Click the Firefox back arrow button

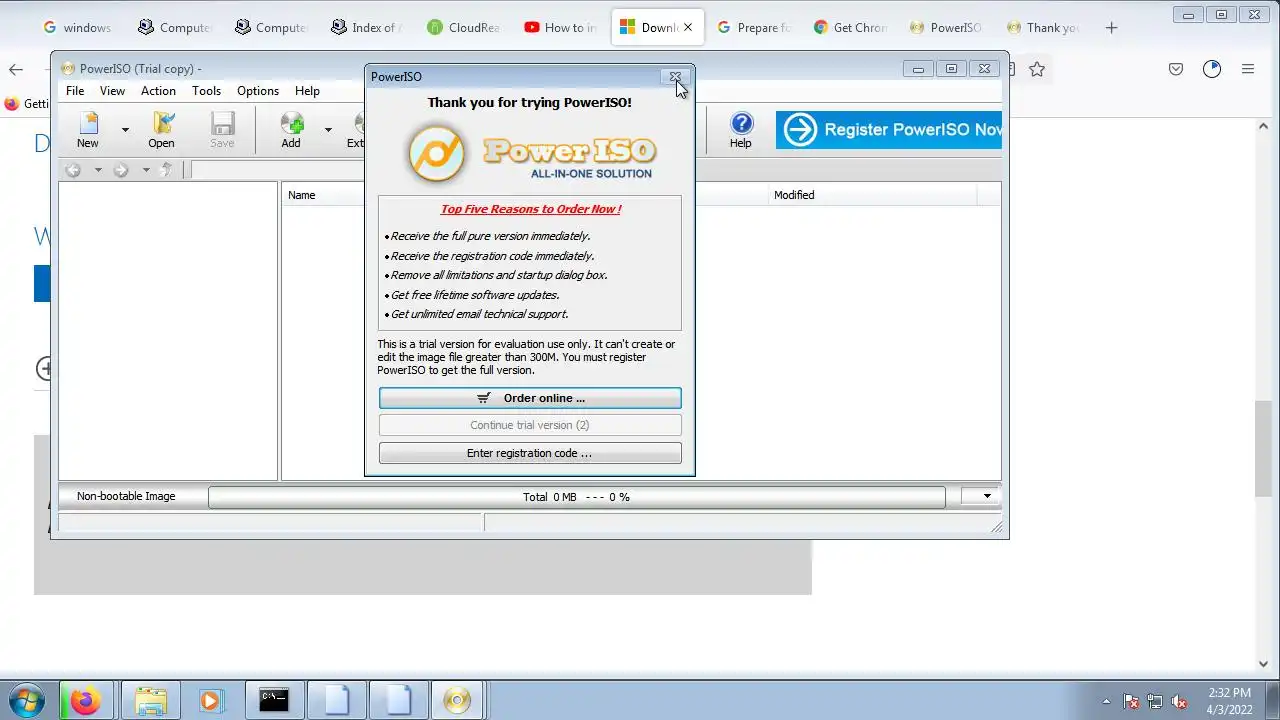16,69
